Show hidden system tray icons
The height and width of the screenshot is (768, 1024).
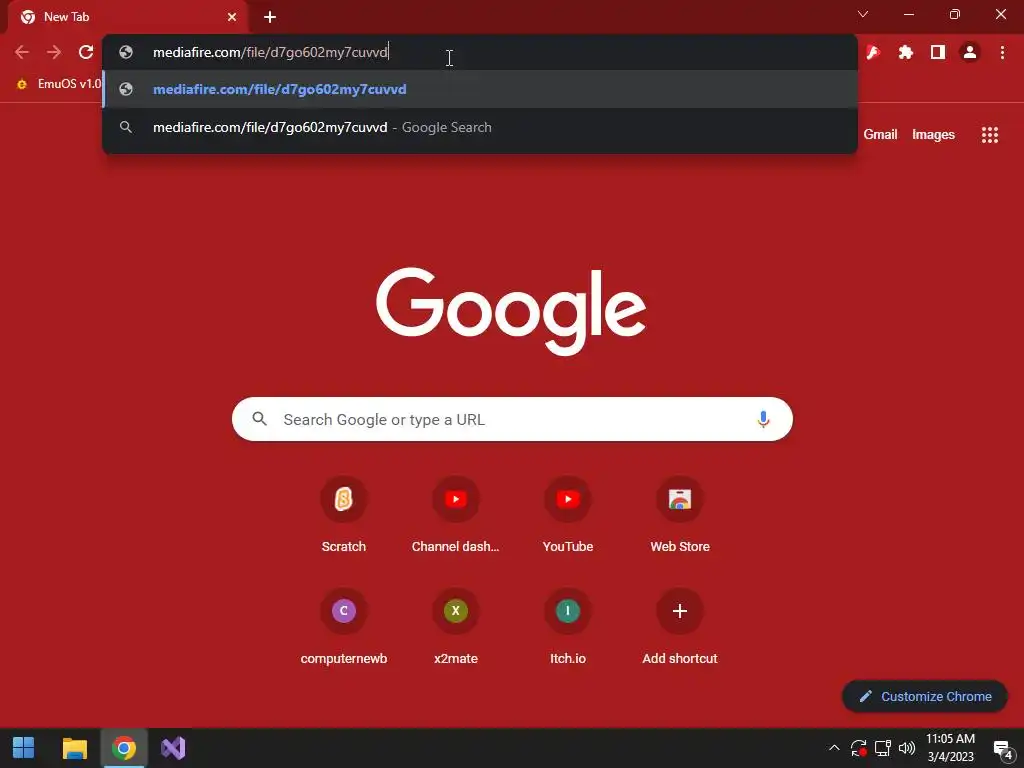(834, 748)
